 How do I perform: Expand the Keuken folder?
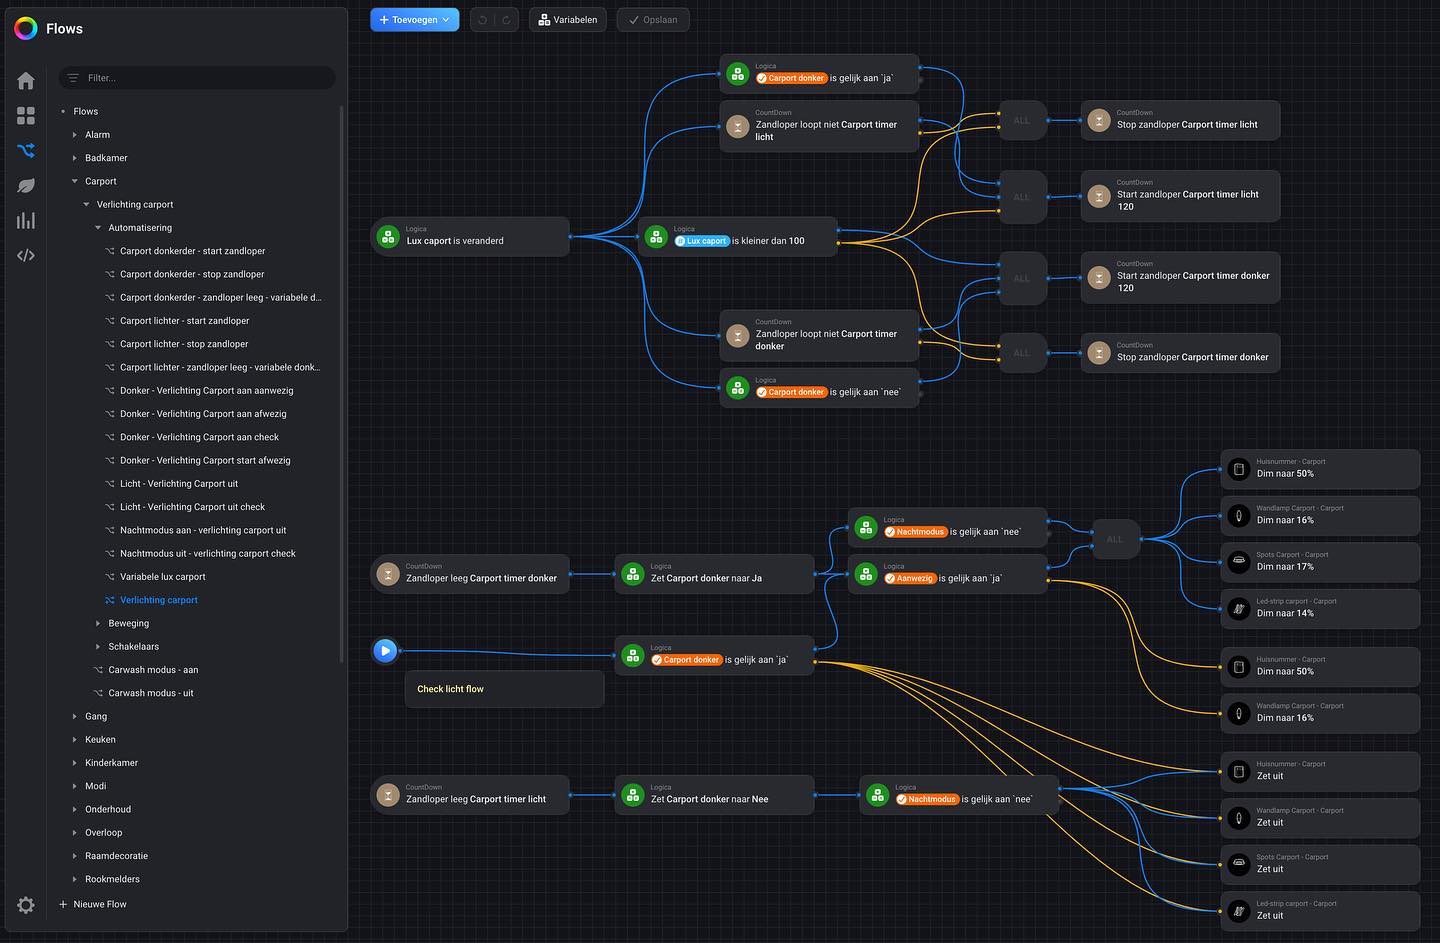[74, 740]
